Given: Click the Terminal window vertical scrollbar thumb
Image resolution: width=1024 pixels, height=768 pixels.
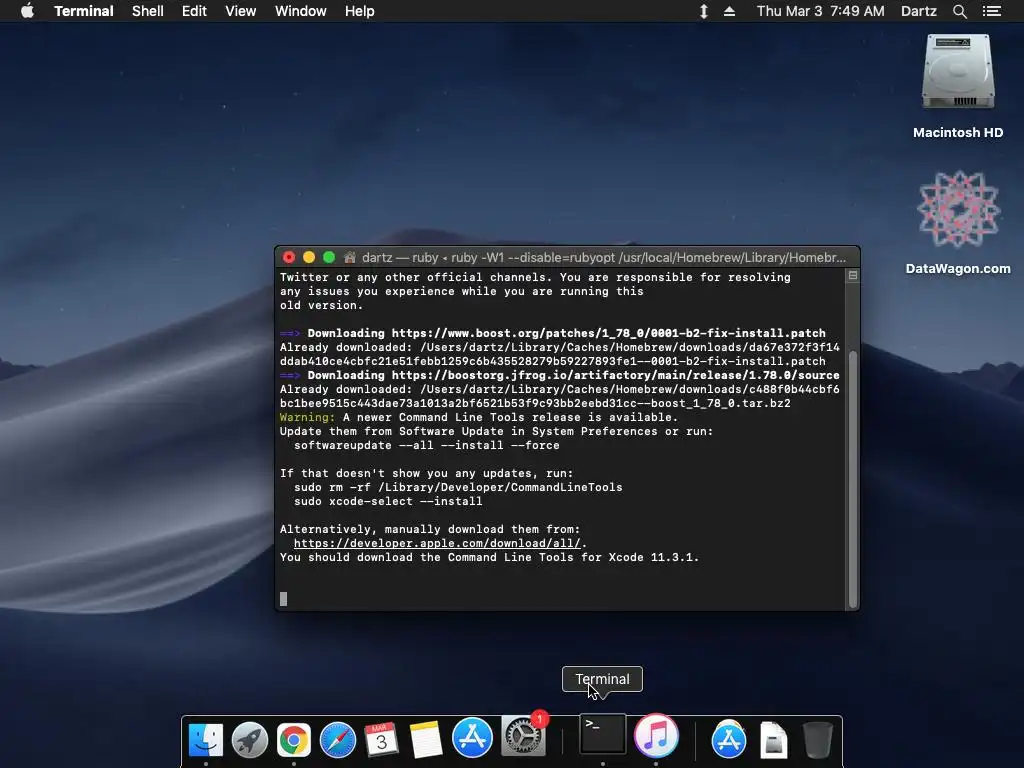Looking at the screenshot, I should [x=852, y=480].
